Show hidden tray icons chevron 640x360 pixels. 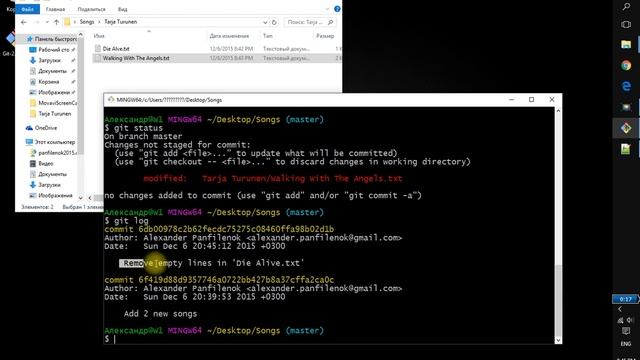(620, 309)
